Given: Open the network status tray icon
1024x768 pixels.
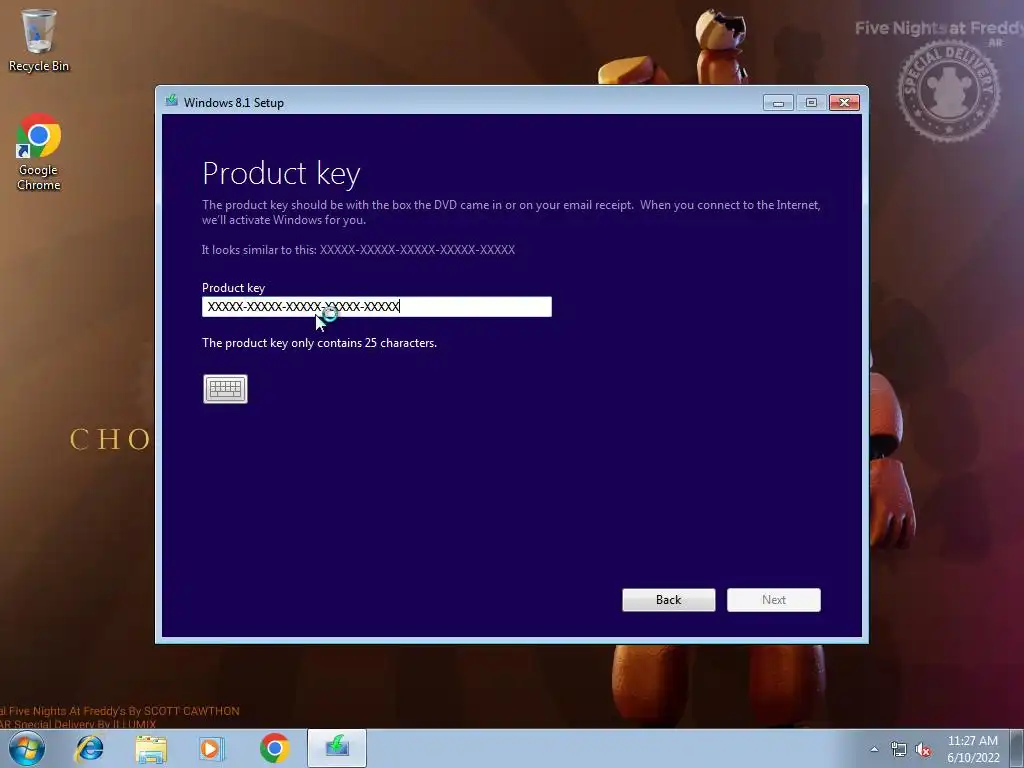Looking at the screenshot, I should [x=899, y=749].
